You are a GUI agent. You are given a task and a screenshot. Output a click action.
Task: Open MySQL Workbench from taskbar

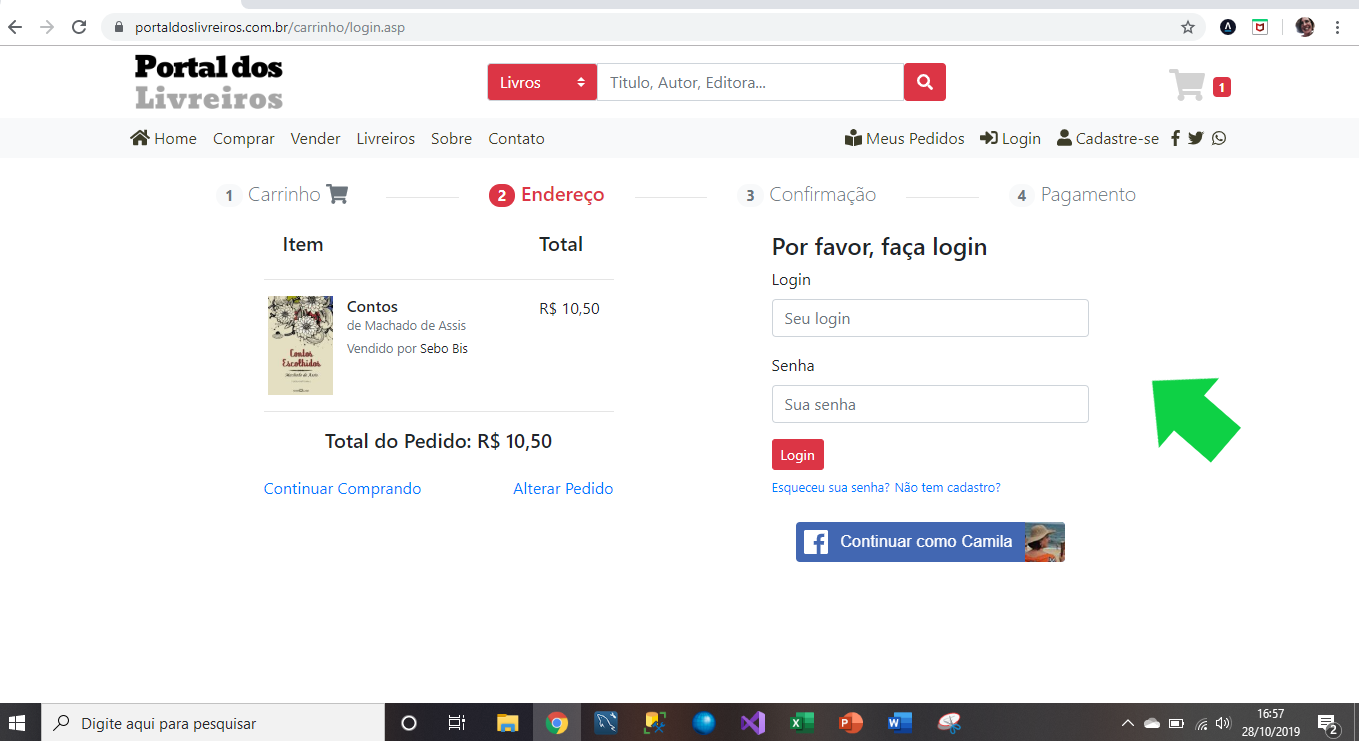coord(605,723)
